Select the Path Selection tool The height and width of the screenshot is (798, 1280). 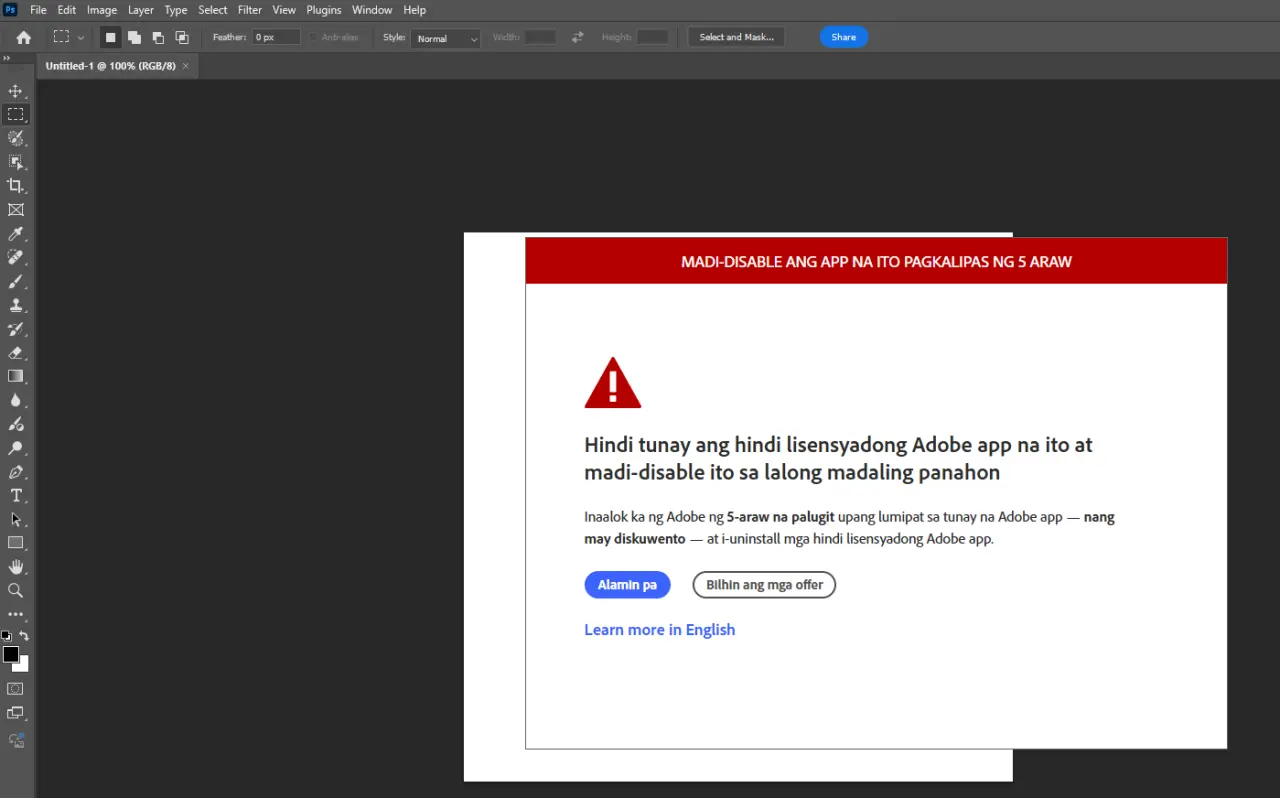(16, 520)
